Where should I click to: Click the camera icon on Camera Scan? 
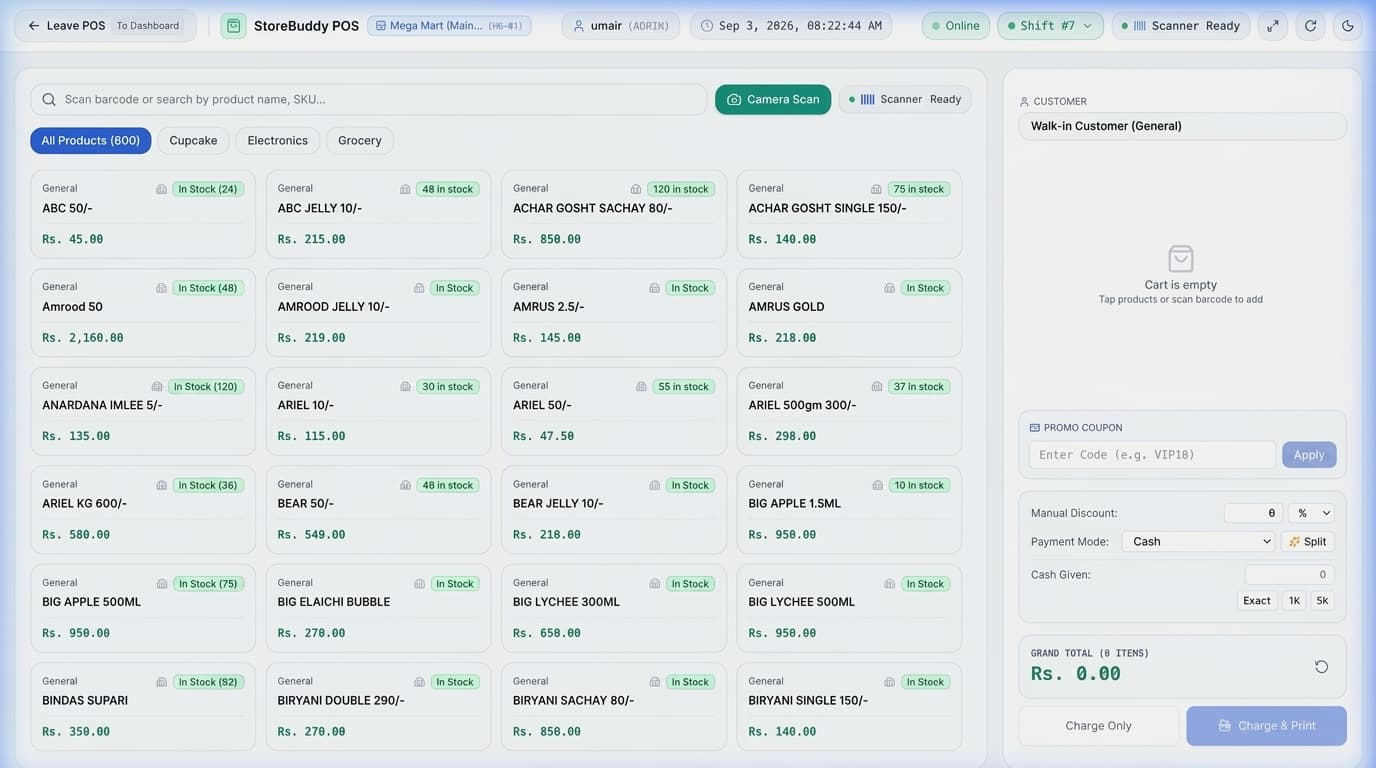(x=734, y=99)
